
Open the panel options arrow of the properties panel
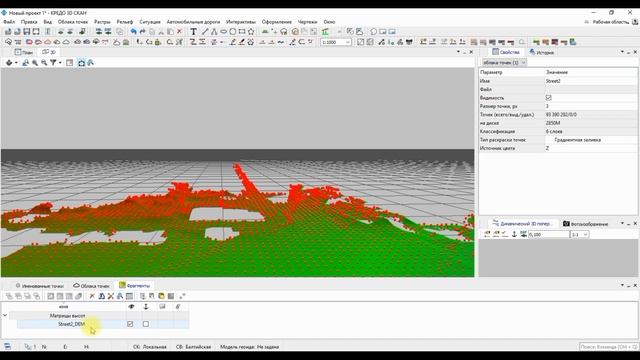coord(622,52)
